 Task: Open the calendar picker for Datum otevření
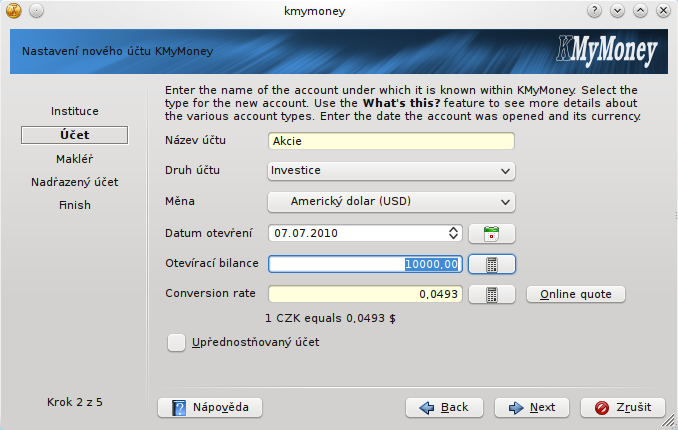(x=492, y=234)
